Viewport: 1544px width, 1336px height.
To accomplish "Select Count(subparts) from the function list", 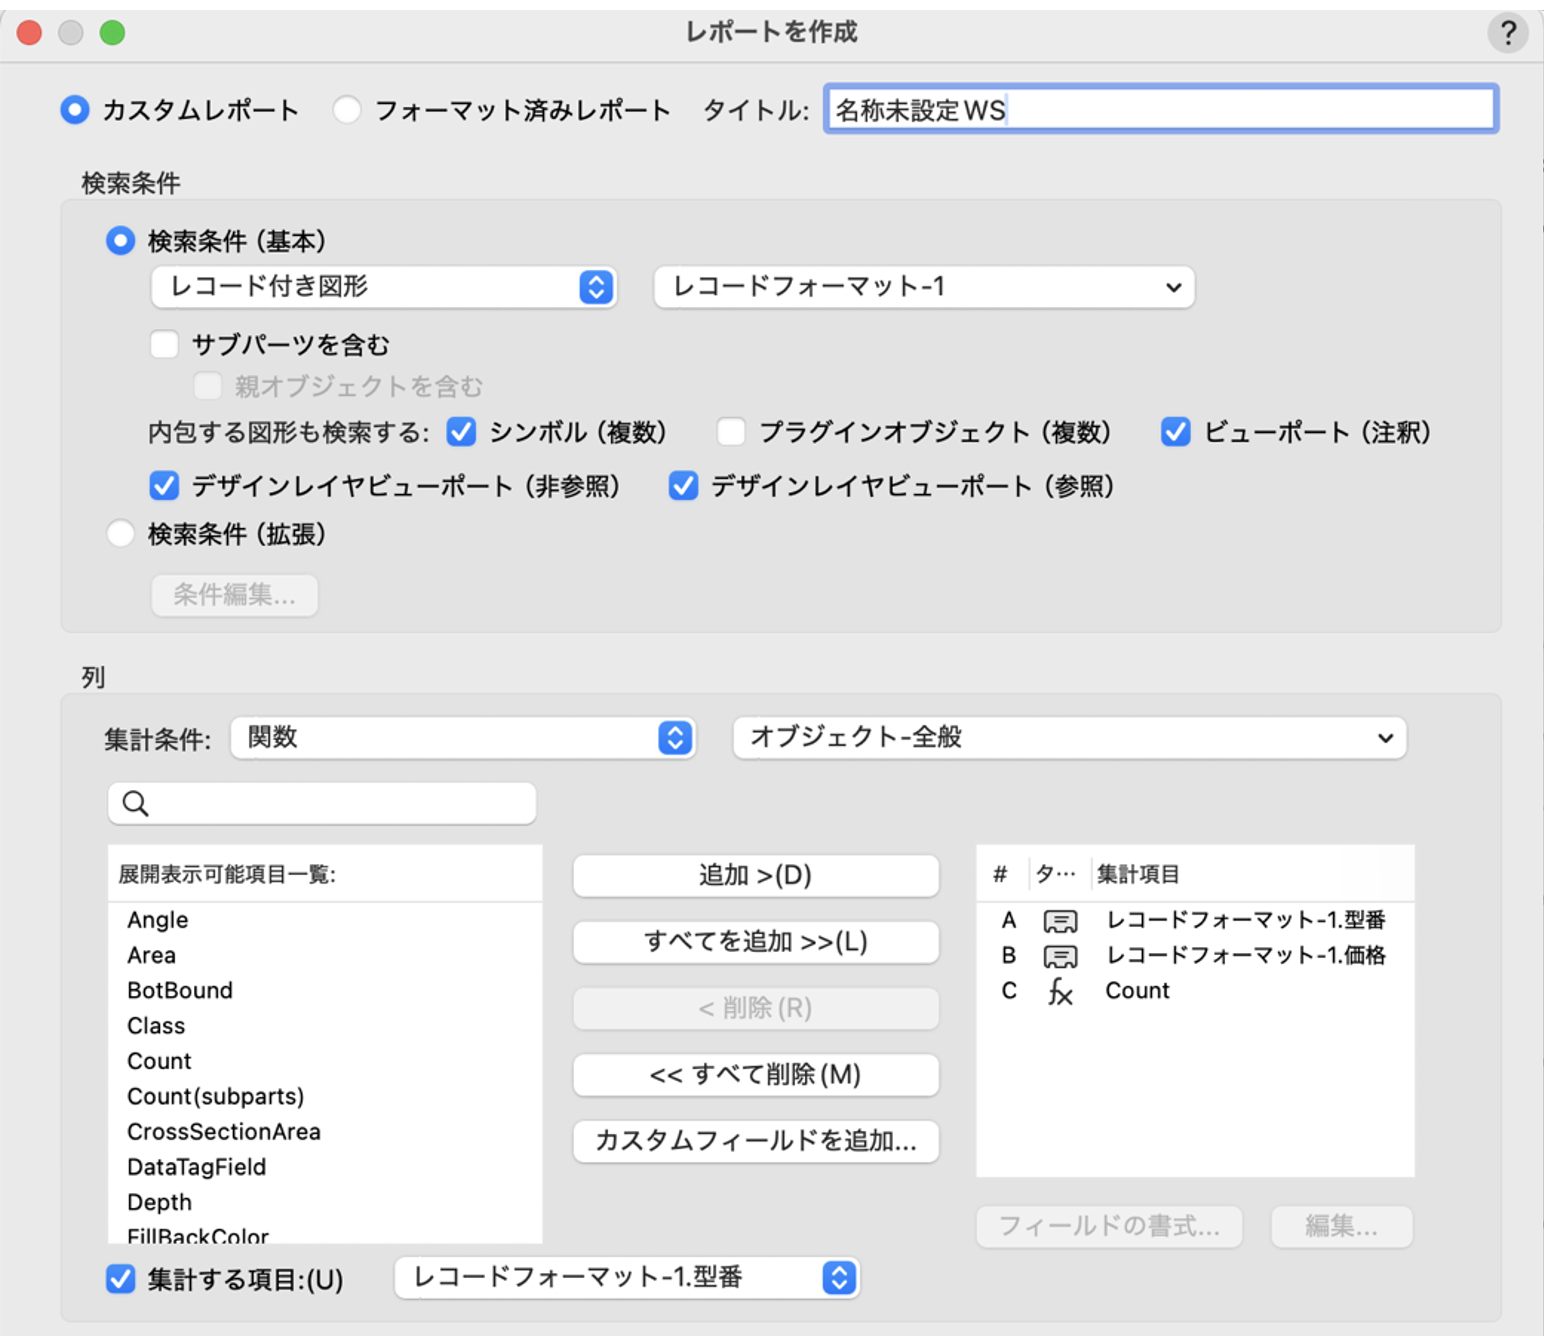I will point(215,1096).
